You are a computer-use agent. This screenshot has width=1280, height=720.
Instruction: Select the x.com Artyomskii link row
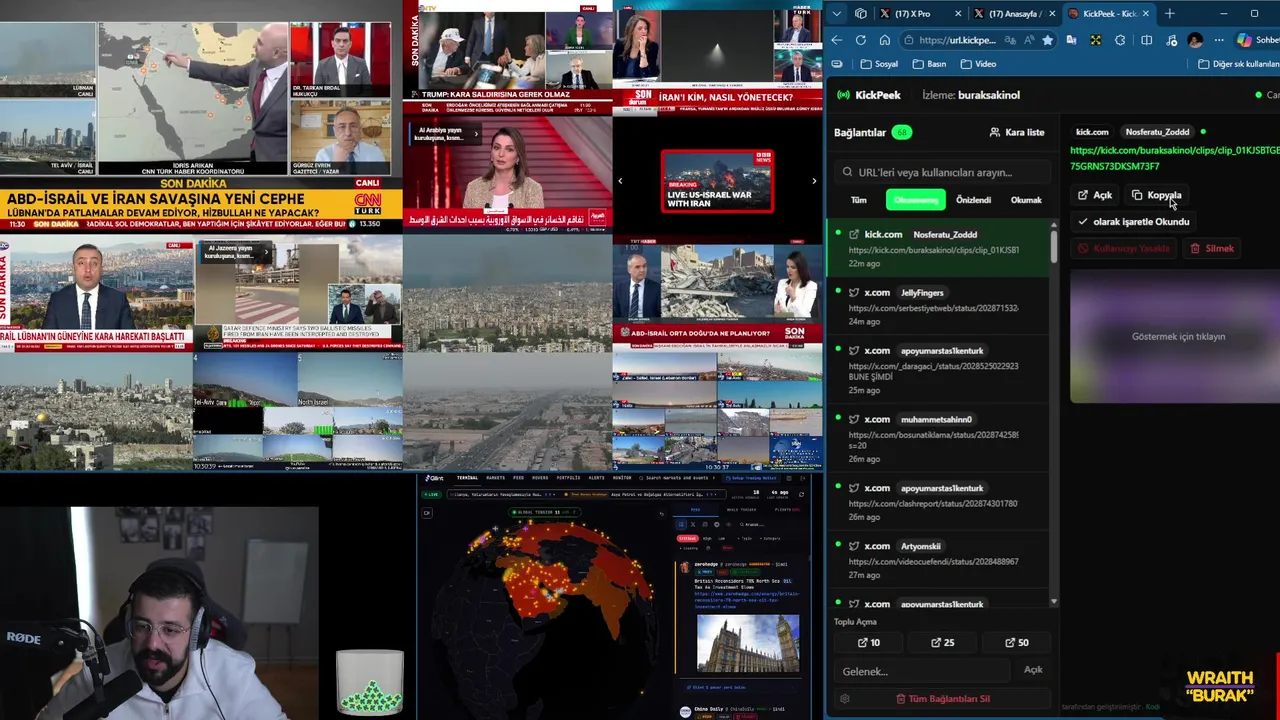(x=938, y=559)
